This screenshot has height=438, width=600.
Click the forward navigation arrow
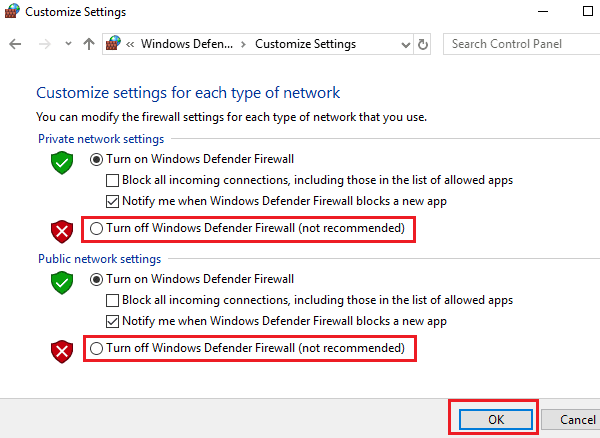tap(43, 44)
